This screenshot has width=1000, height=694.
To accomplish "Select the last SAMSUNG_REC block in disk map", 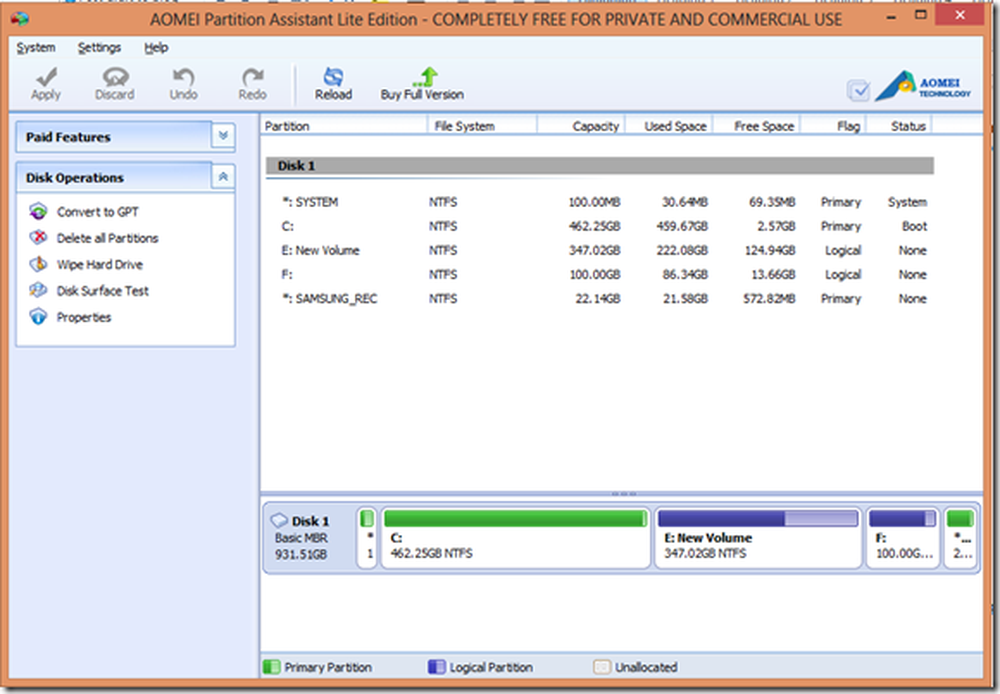I will 960,537.
